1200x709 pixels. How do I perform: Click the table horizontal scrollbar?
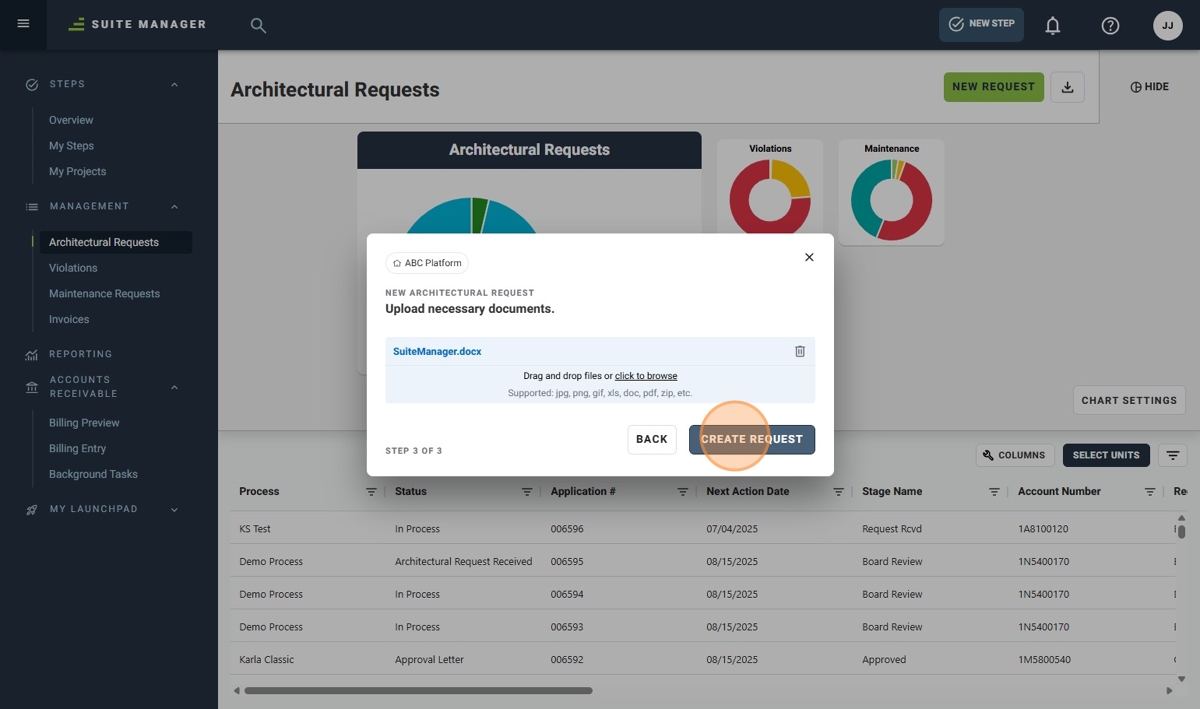tap(418, 690)
